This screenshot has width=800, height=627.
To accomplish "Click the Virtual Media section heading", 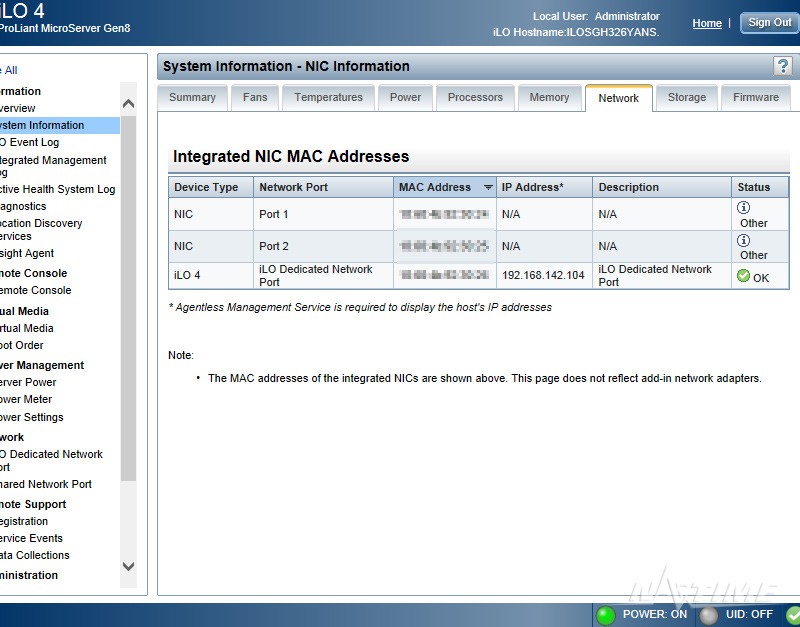I will pos(24,311).
